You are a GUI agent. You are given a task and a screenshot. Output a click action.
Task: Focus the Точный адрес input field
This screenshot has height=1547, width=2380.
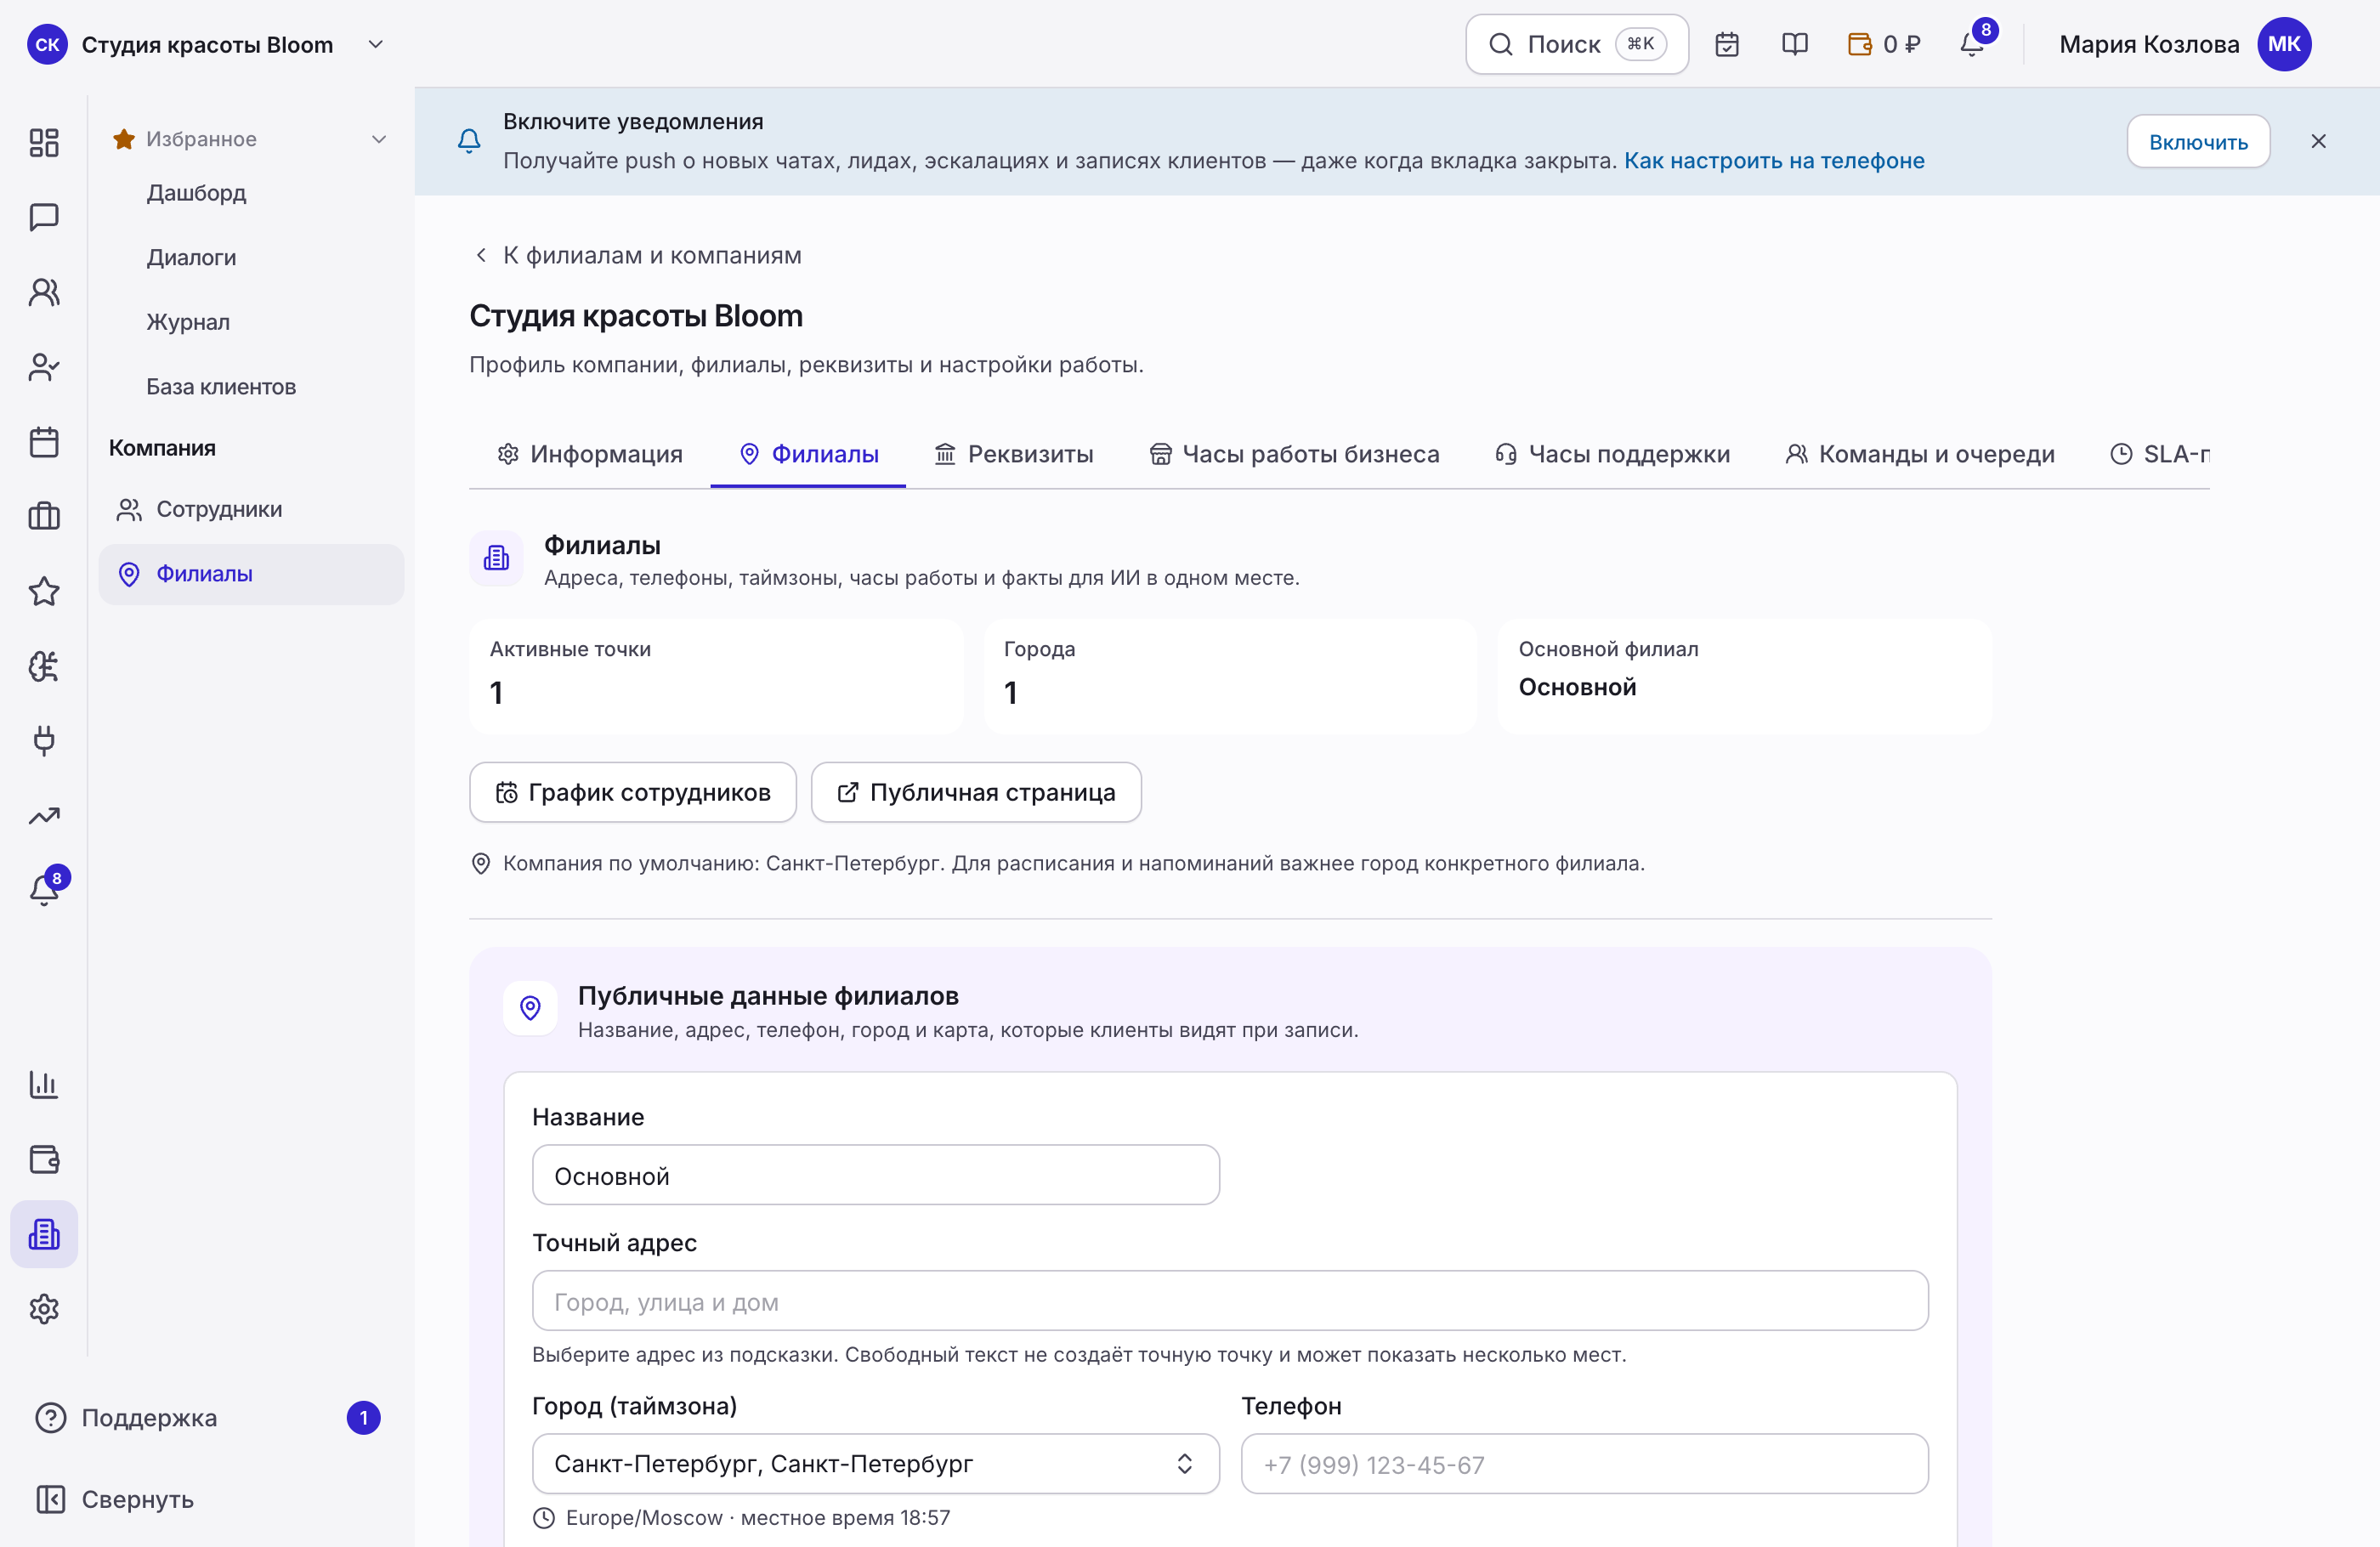click(1230, 1301)
